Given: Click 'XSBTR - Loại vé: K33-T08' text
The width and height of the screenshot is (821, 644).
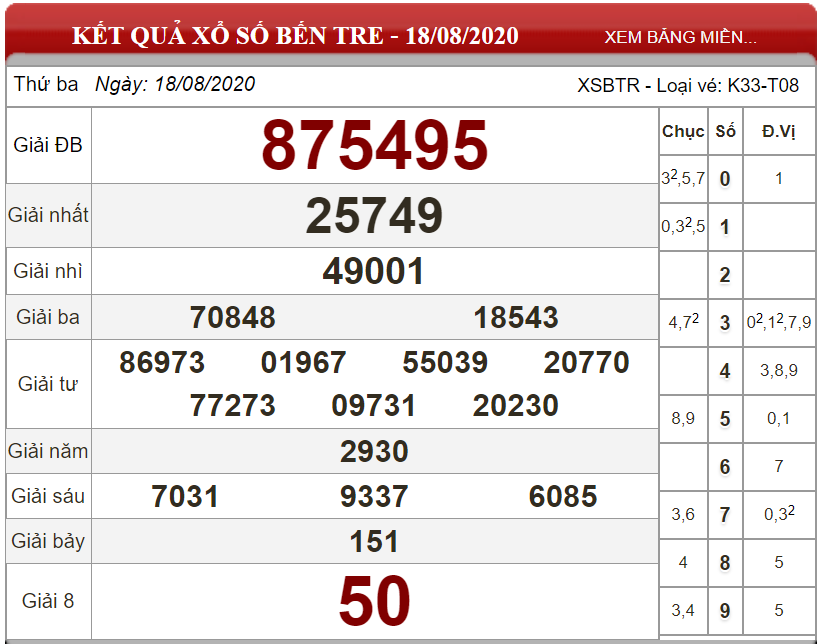Looking at the screenshot, I should [688, 85].
